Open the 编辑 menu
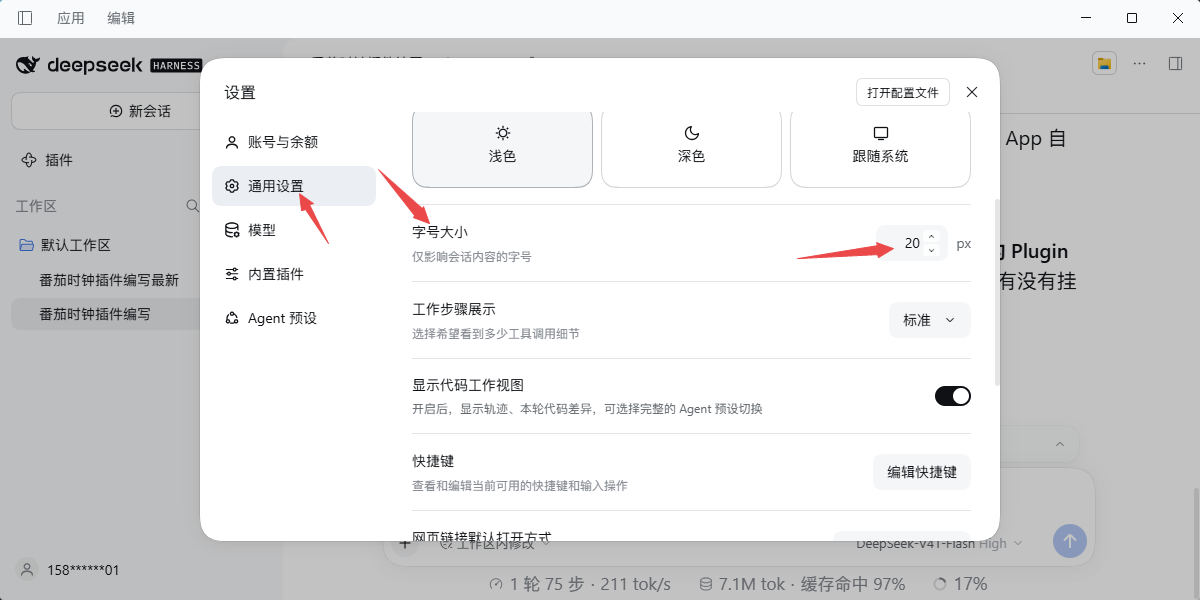This screenshot has width=1200, height=600. point(121,18)
